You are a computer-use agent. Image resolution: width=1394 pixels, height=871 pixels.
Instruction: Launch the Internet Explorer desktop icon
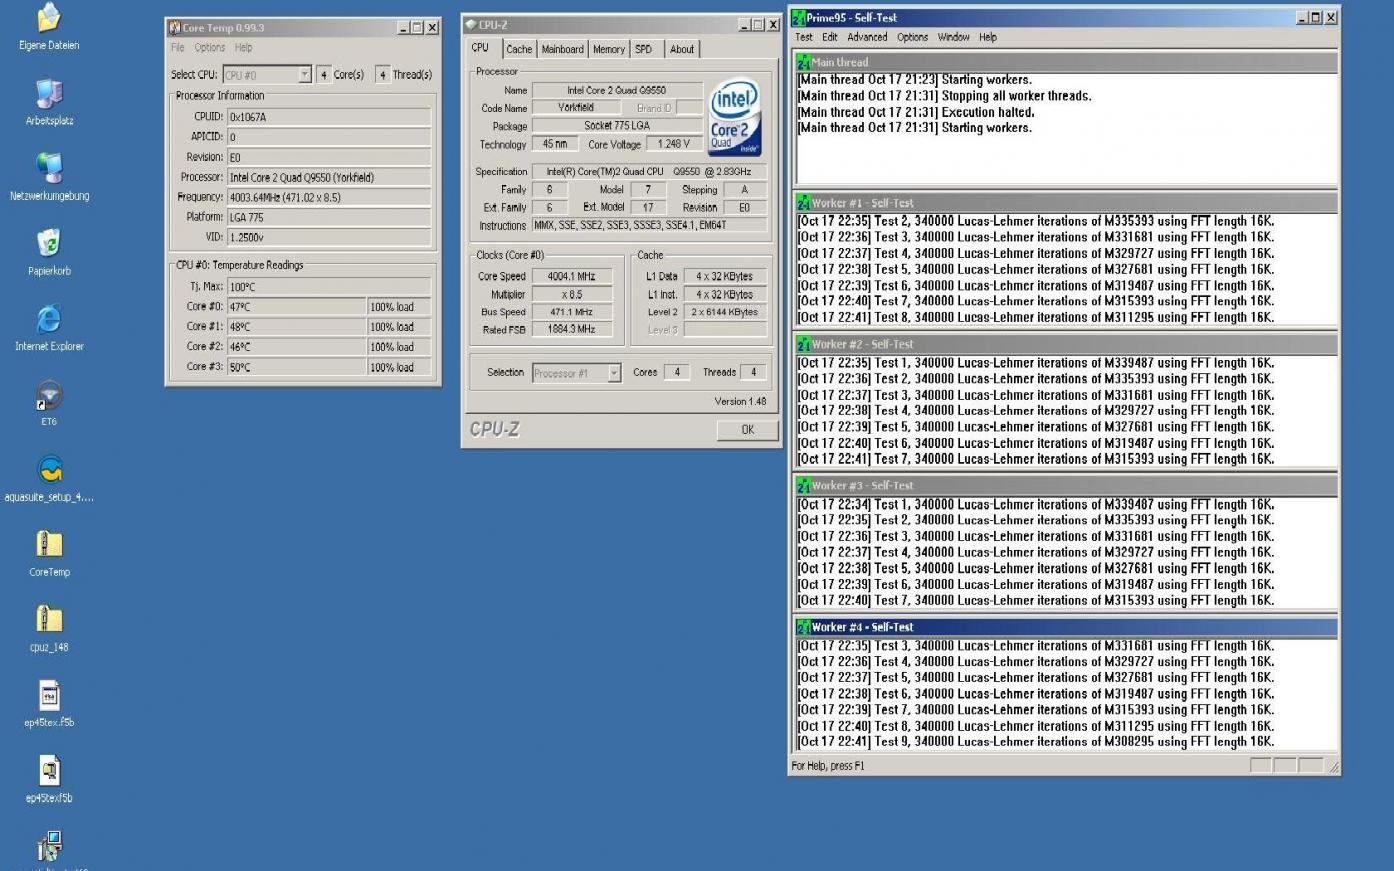coord(49,319)
